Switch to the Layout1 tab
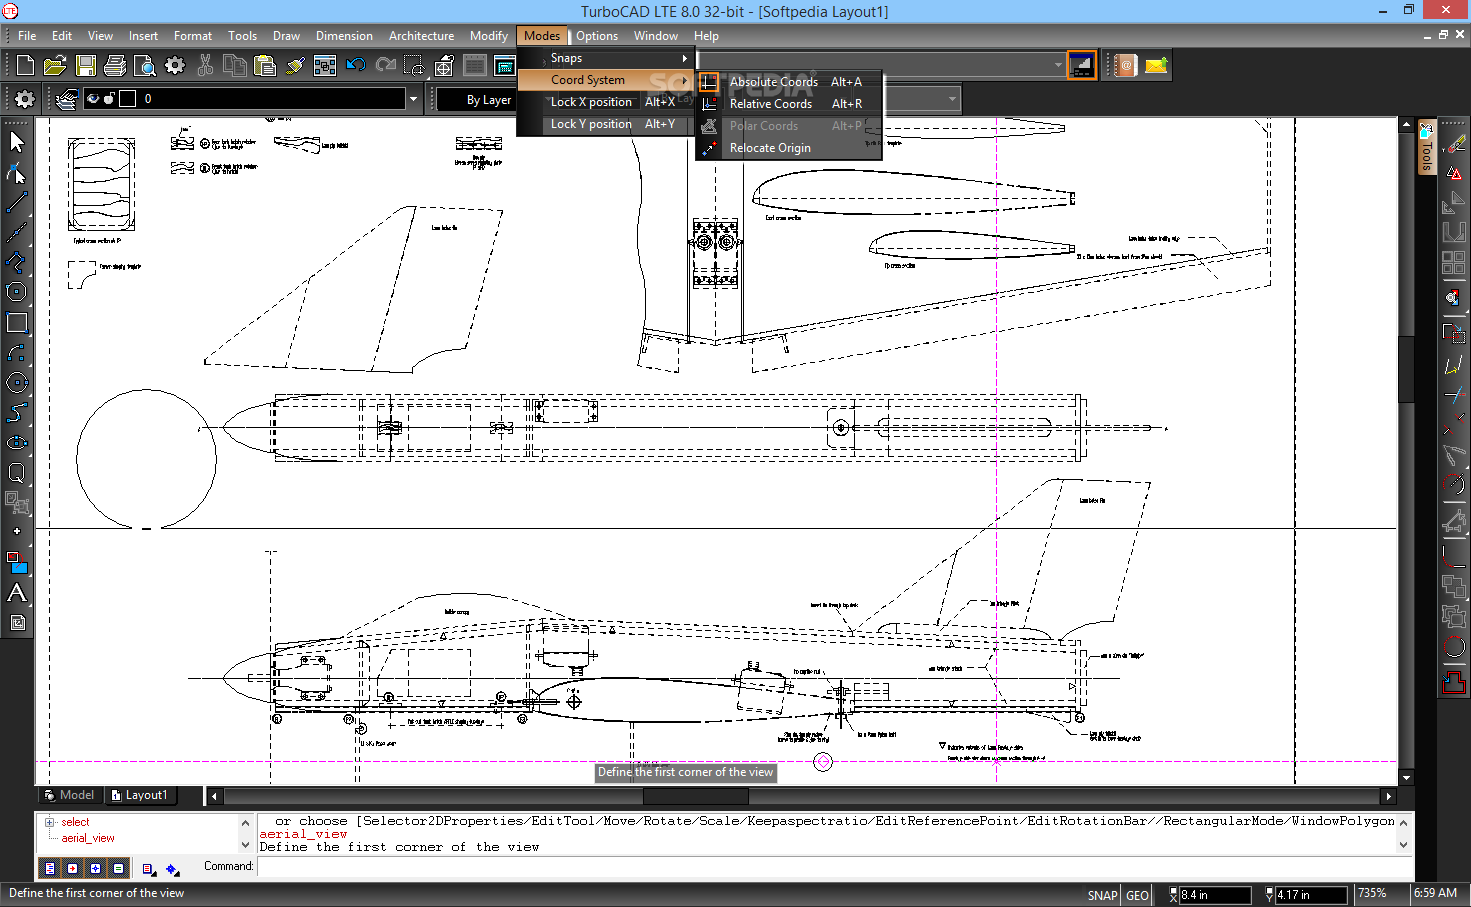The width and height of the screenshot is (1471, 907). pyautogui.click(x=139, y=795)
